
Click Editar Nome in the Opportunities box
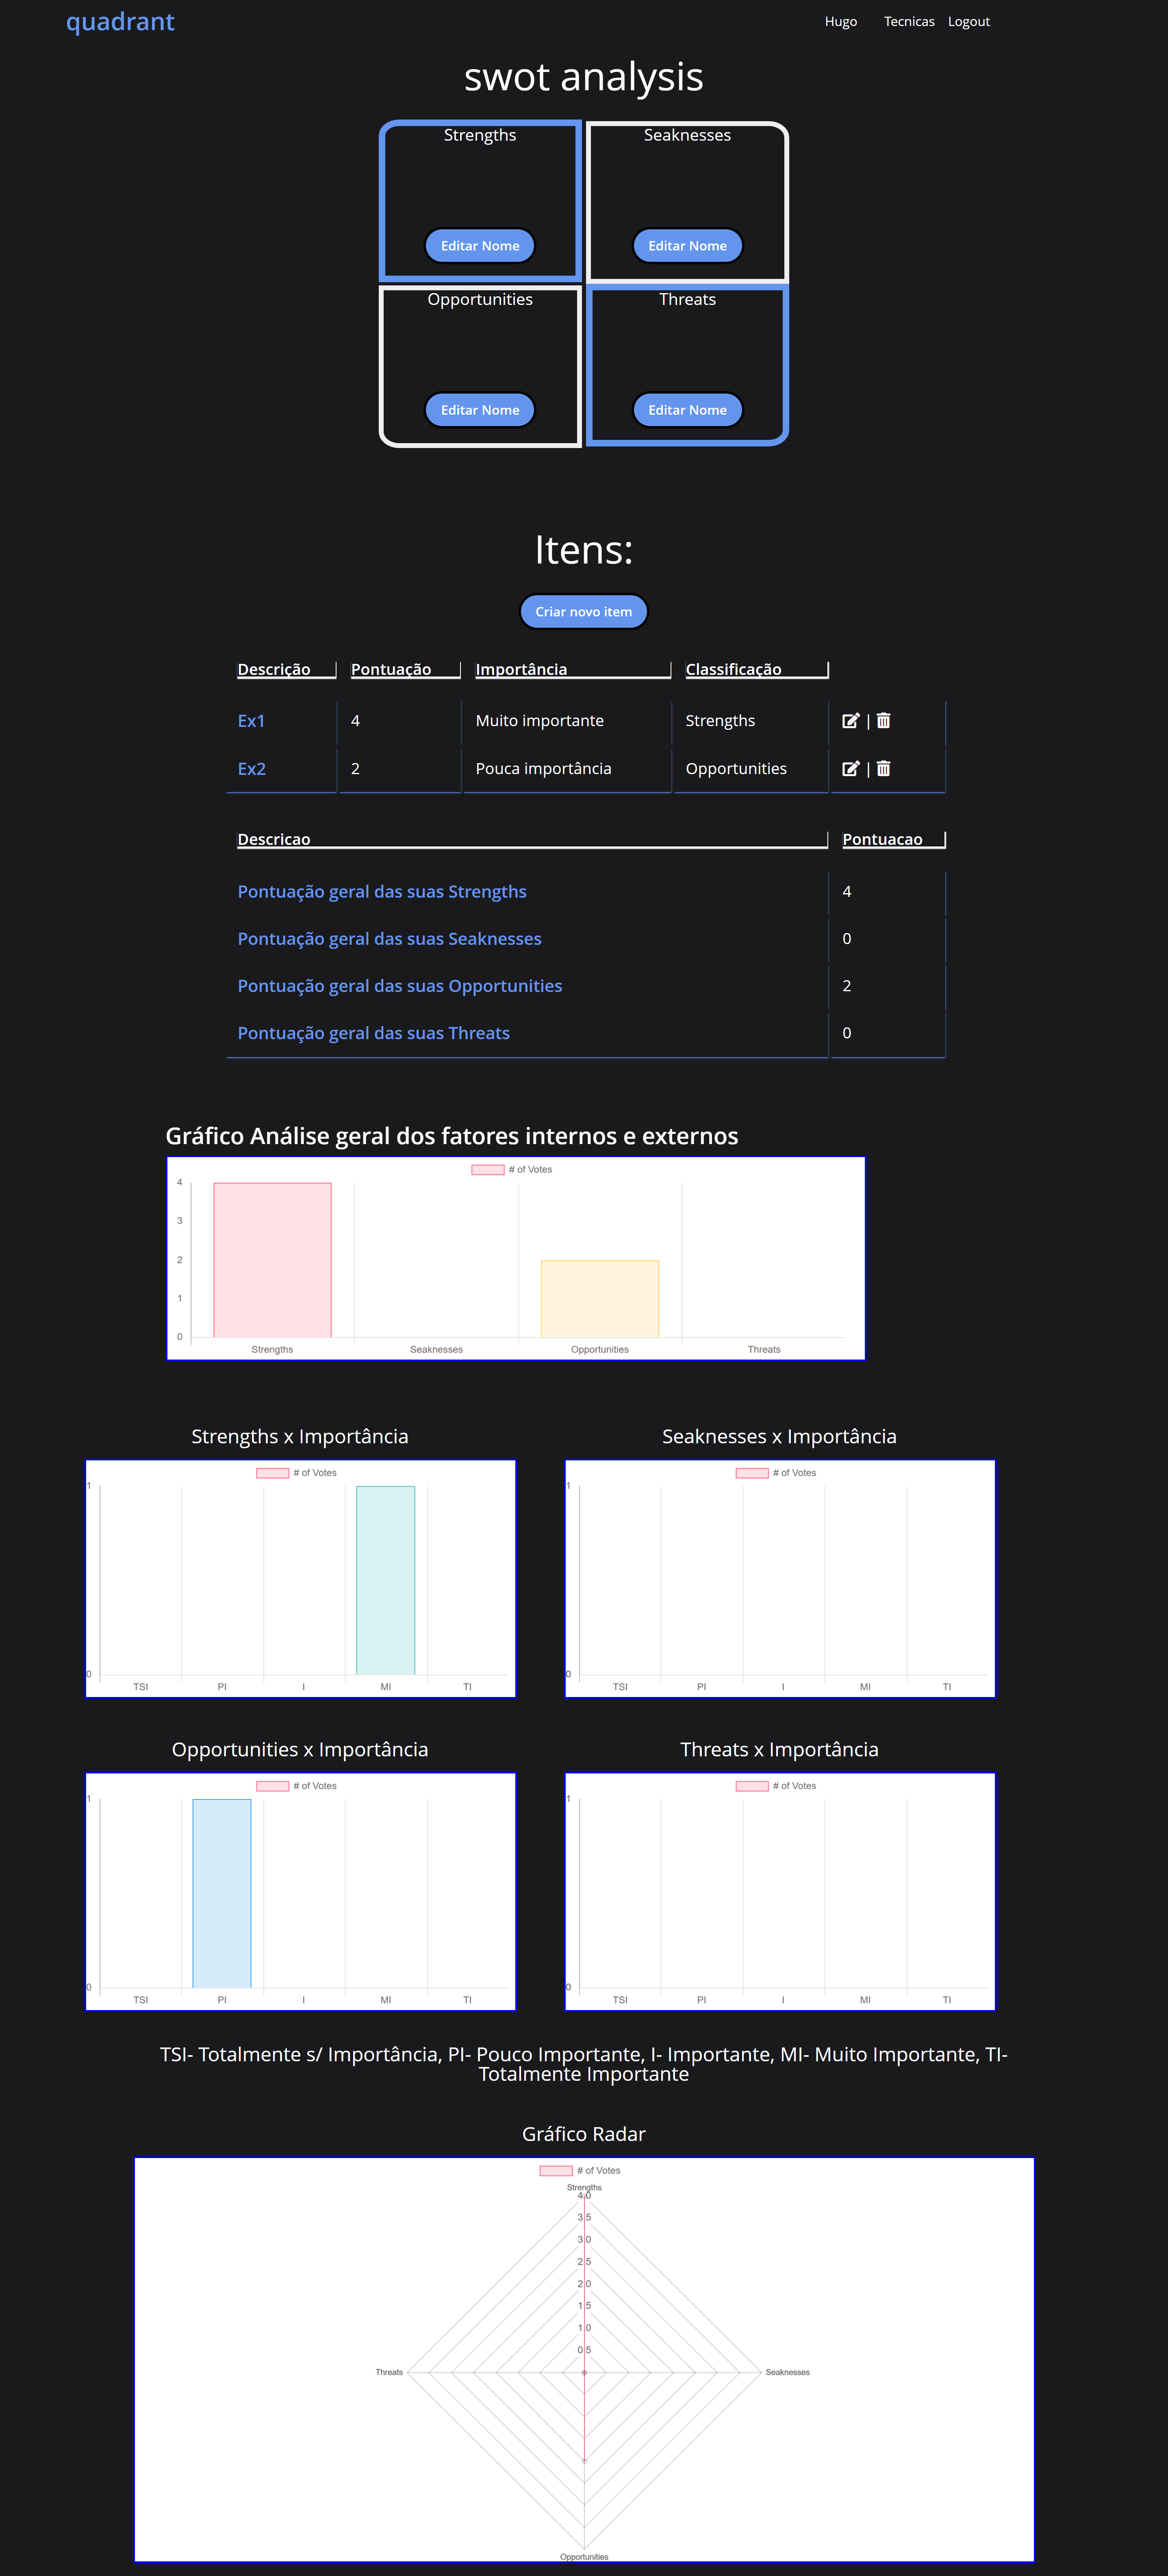(480, 410)
